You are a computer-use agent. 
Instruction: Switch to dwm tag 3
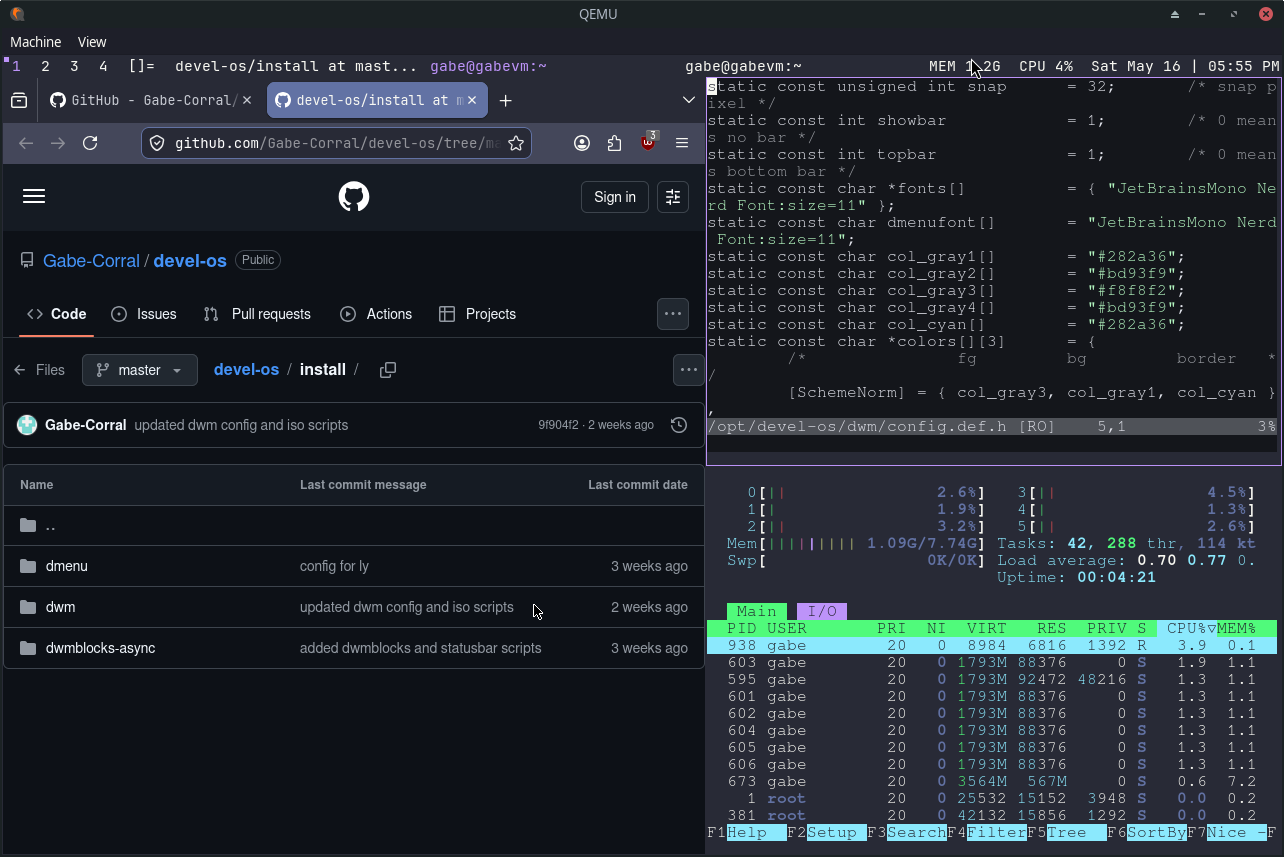coord(74,66)
